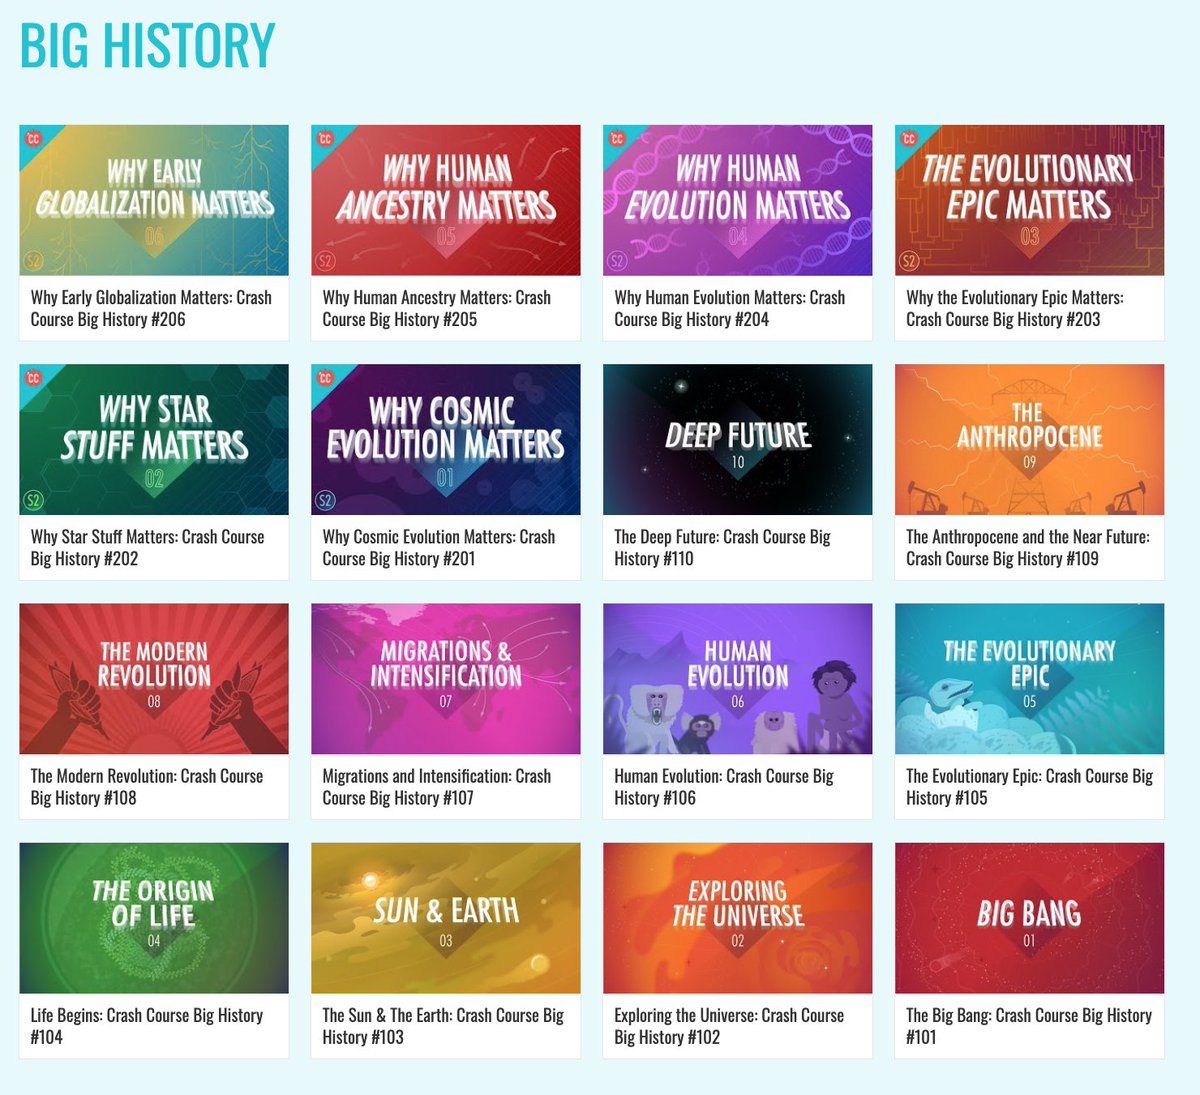Image resolution: width=1200 pixels, height=1095 pixels.
Task: Click The Modern Revolution #108 title link
Action: 147,787
